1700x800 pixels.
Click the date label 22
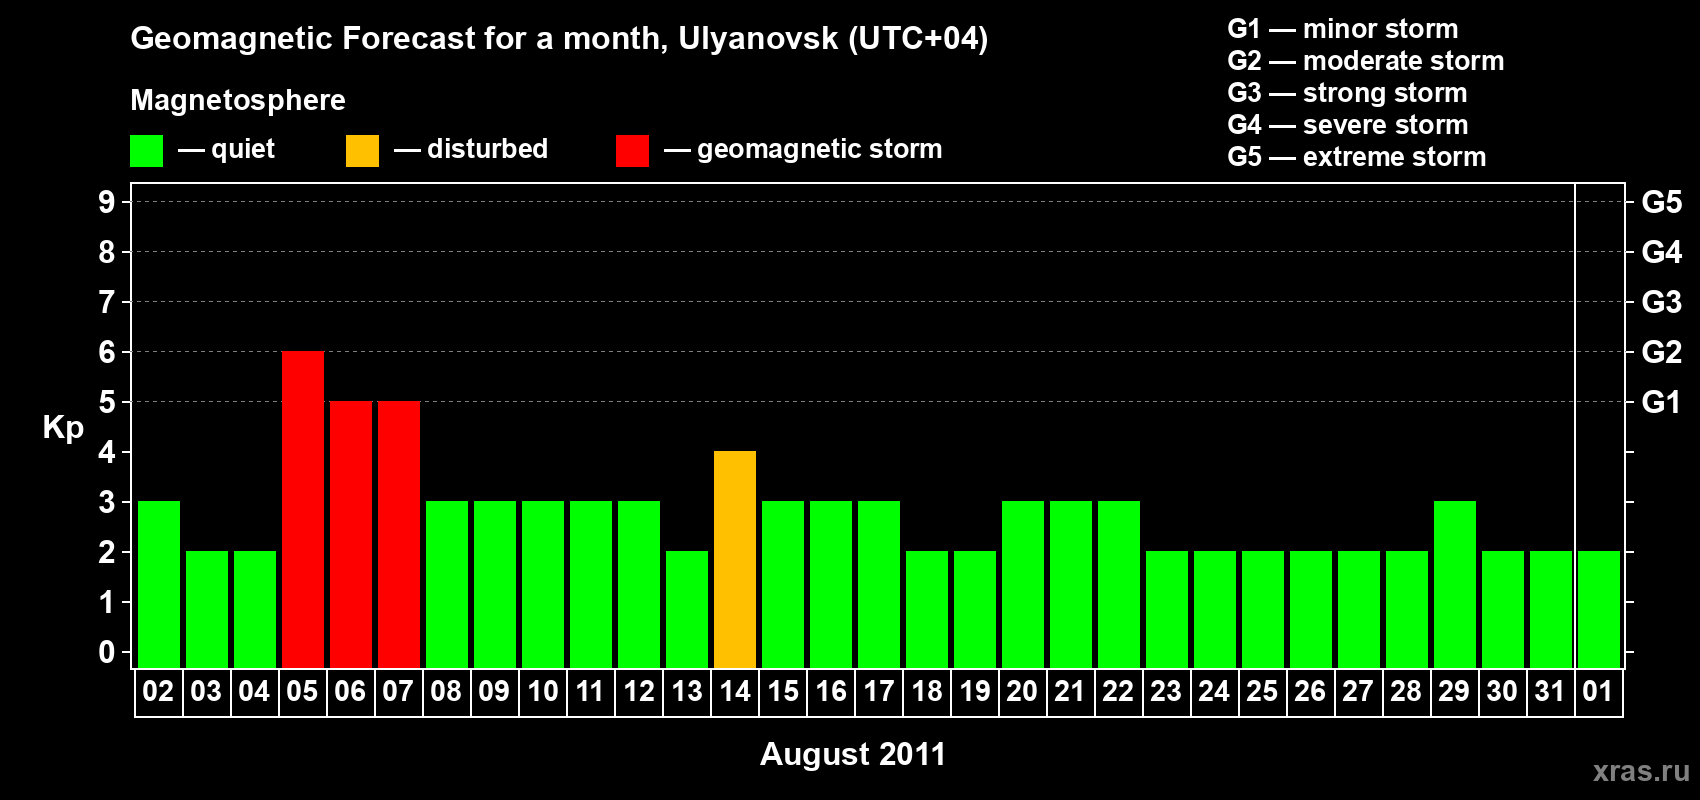click(x=1118, y=691)
